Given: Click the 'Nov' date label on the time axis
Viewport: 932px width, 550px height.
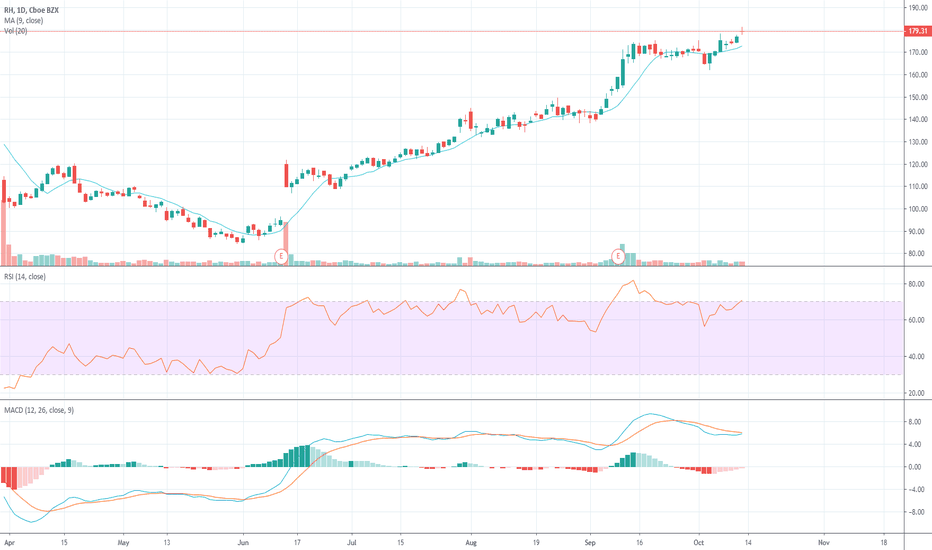Looking at the screenshot, I should pos(824,543).
